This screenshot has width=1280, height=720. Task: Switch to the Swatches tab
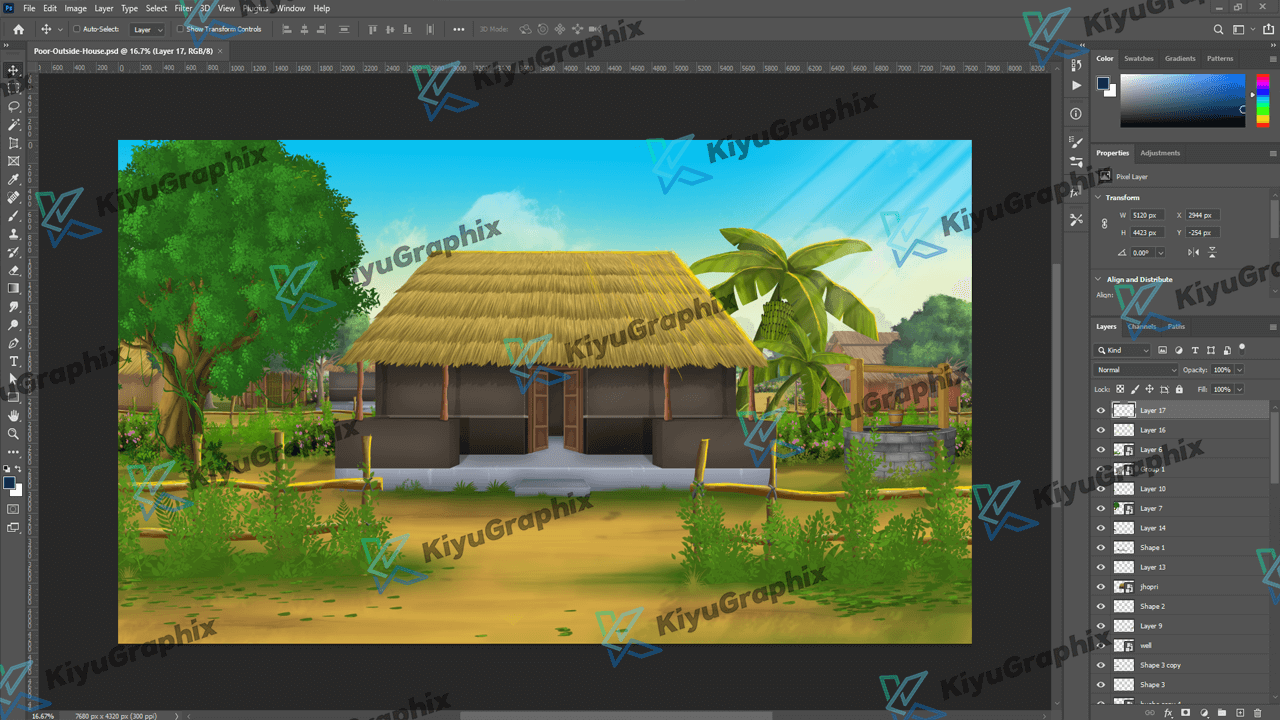(x=1138, y=59)
